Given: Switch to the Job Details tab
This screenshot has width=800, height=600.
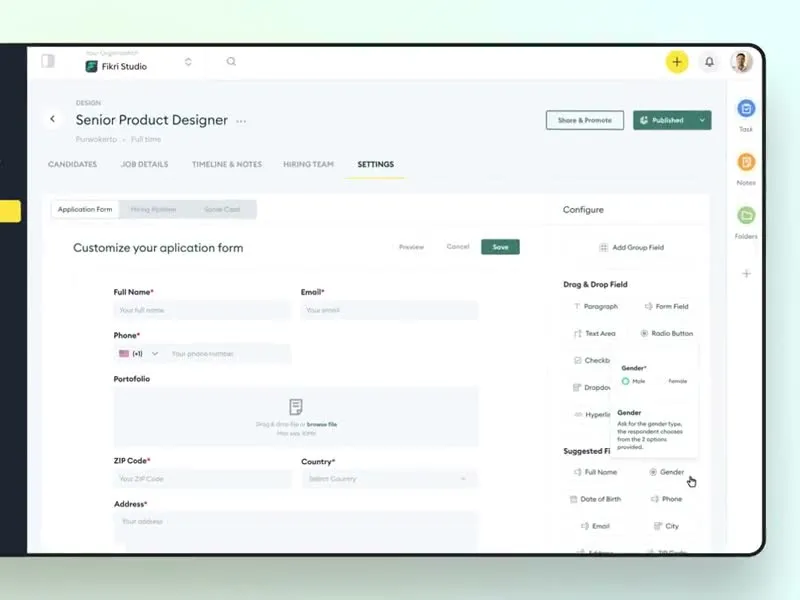Looking at the screenshot, I should [144, 164].
